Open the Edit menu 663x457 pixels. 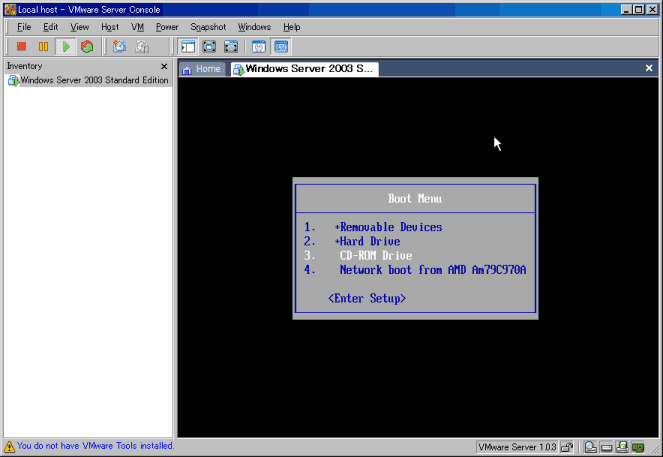click(x=50, y=27)
